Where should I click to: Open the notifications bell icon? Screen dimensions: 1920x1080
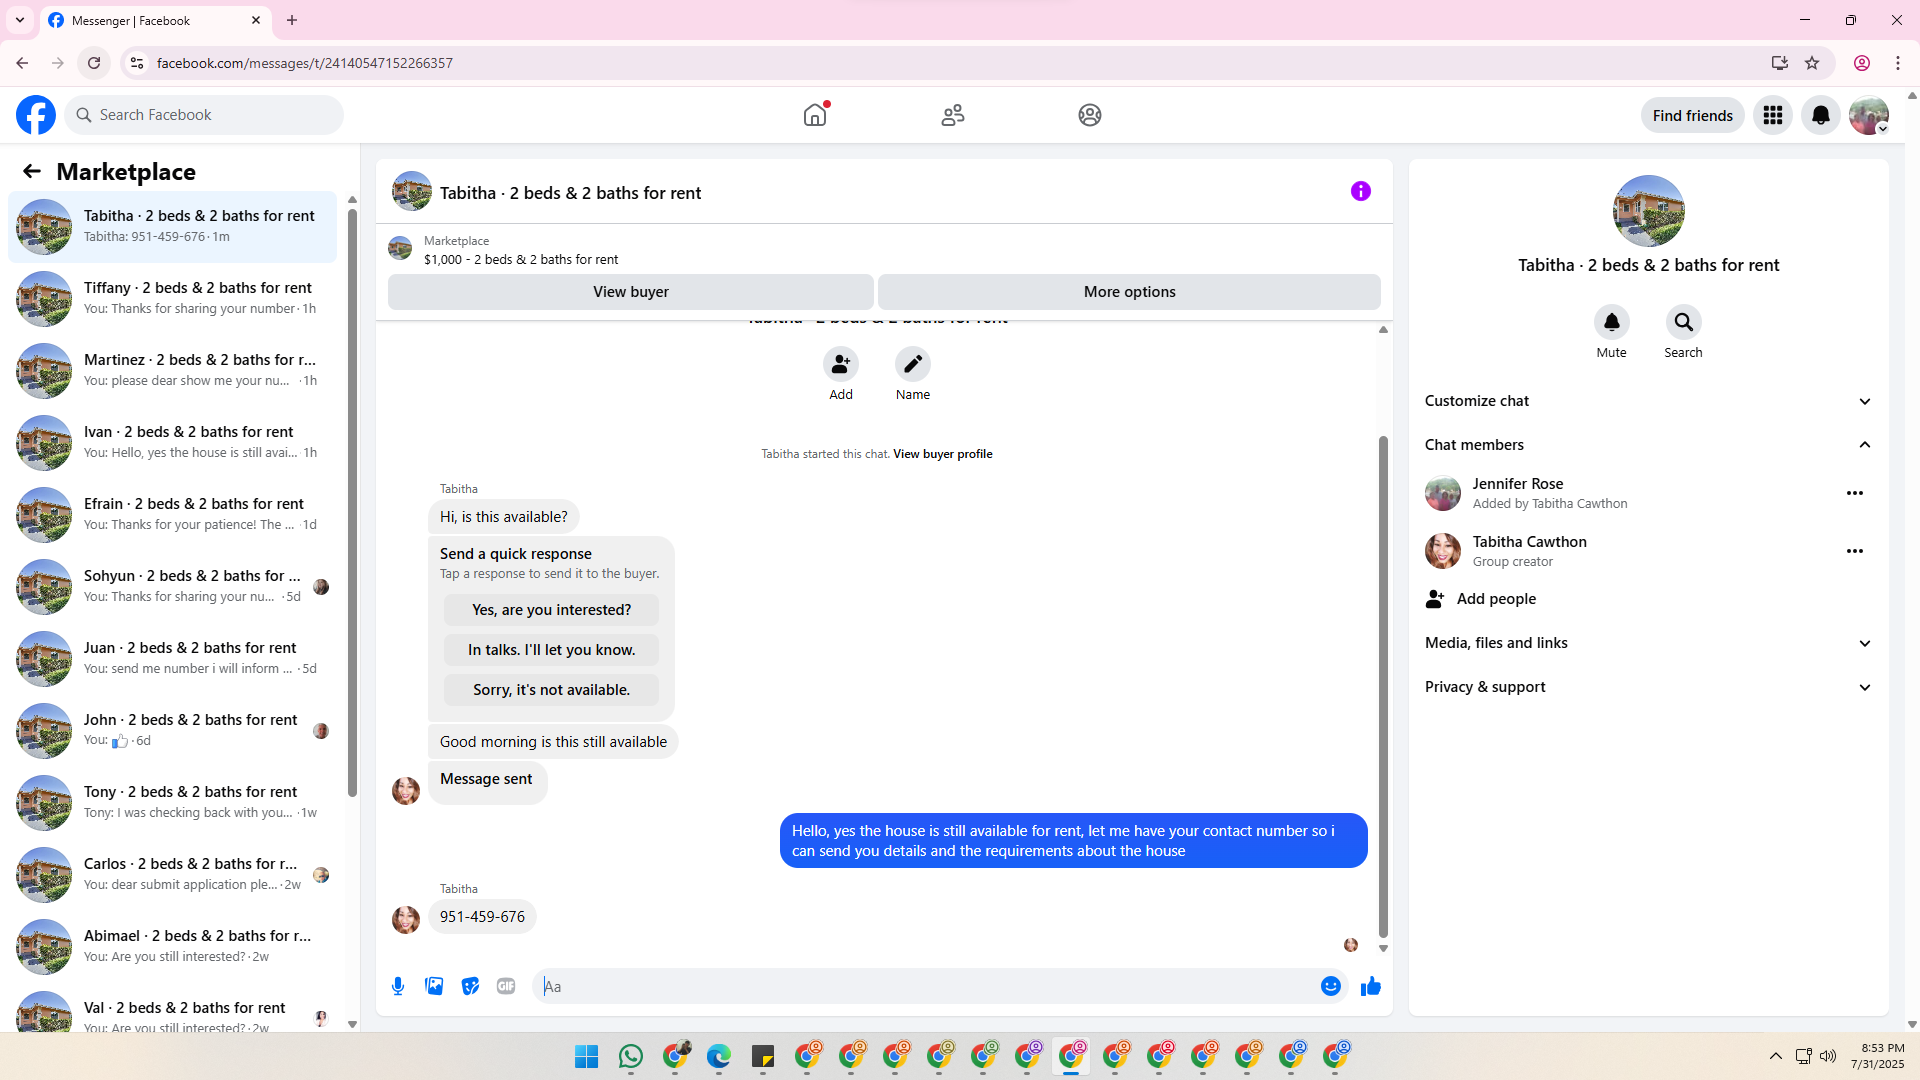pyautogui.click(x=1820, y=115)
